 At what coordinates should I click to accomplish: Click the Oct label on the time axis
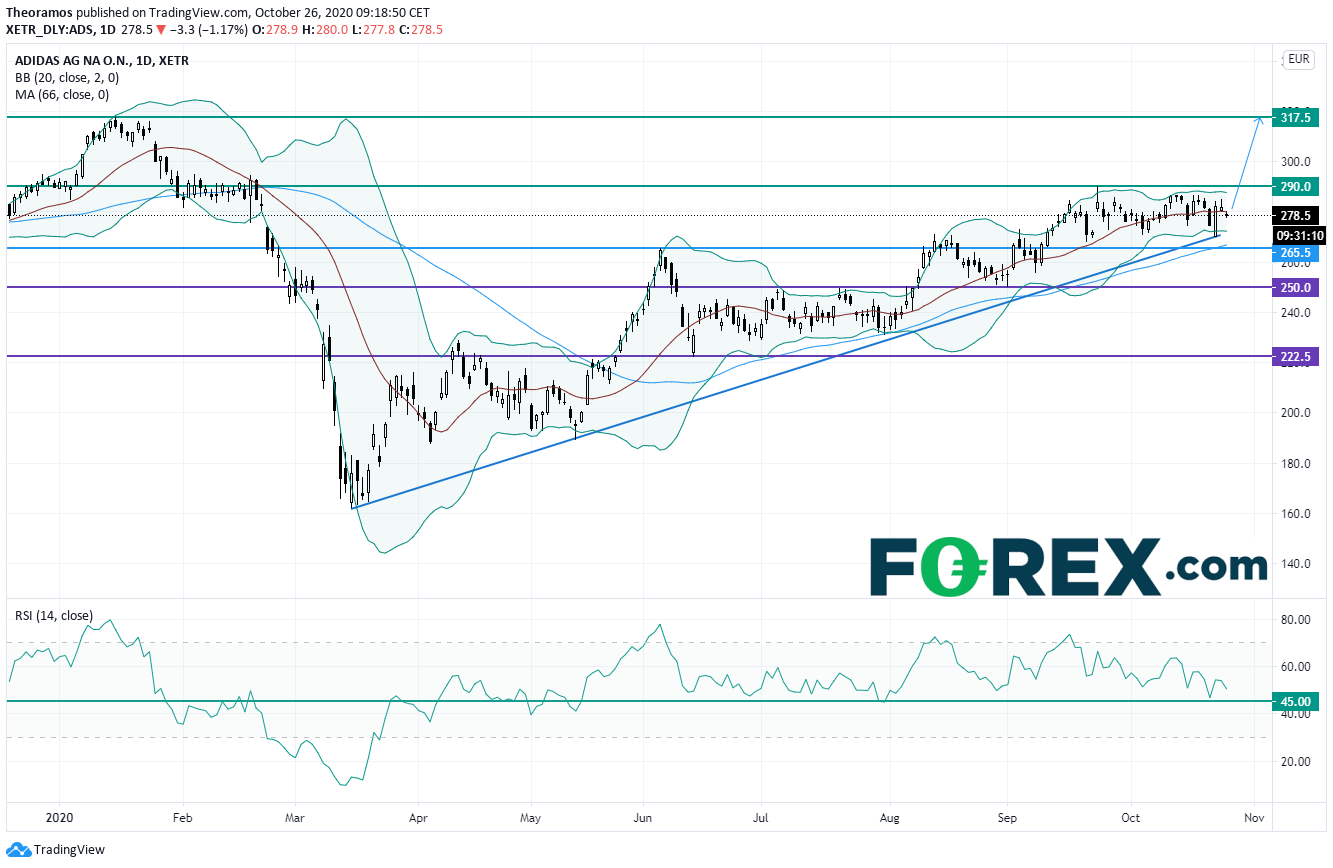[1131, 817]
